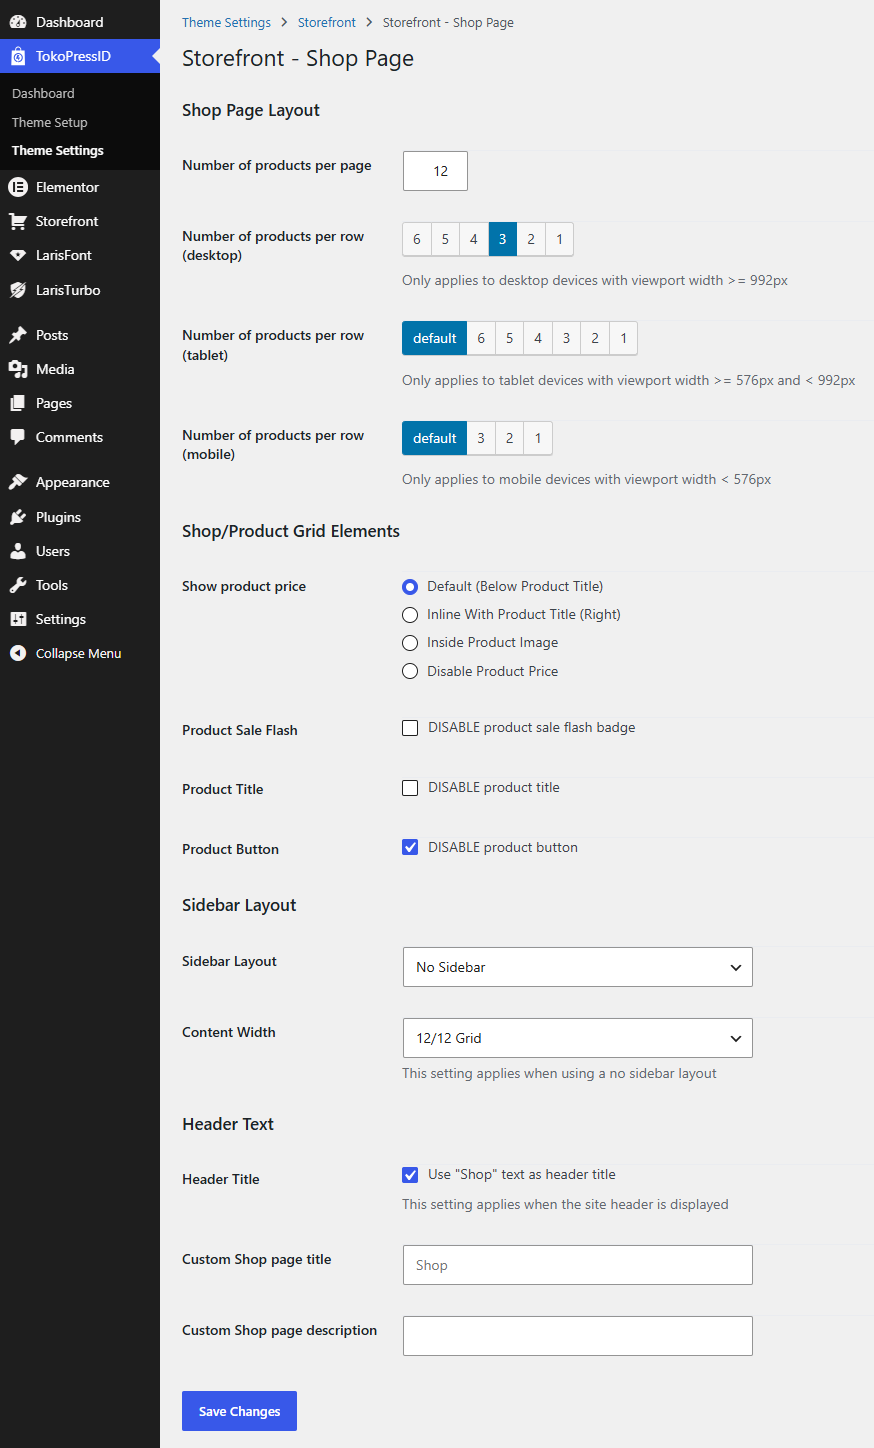This screenshot has width=874, height=1448.
Task: Click the Tools wrench icon
Action: click(x=18, y=585)
